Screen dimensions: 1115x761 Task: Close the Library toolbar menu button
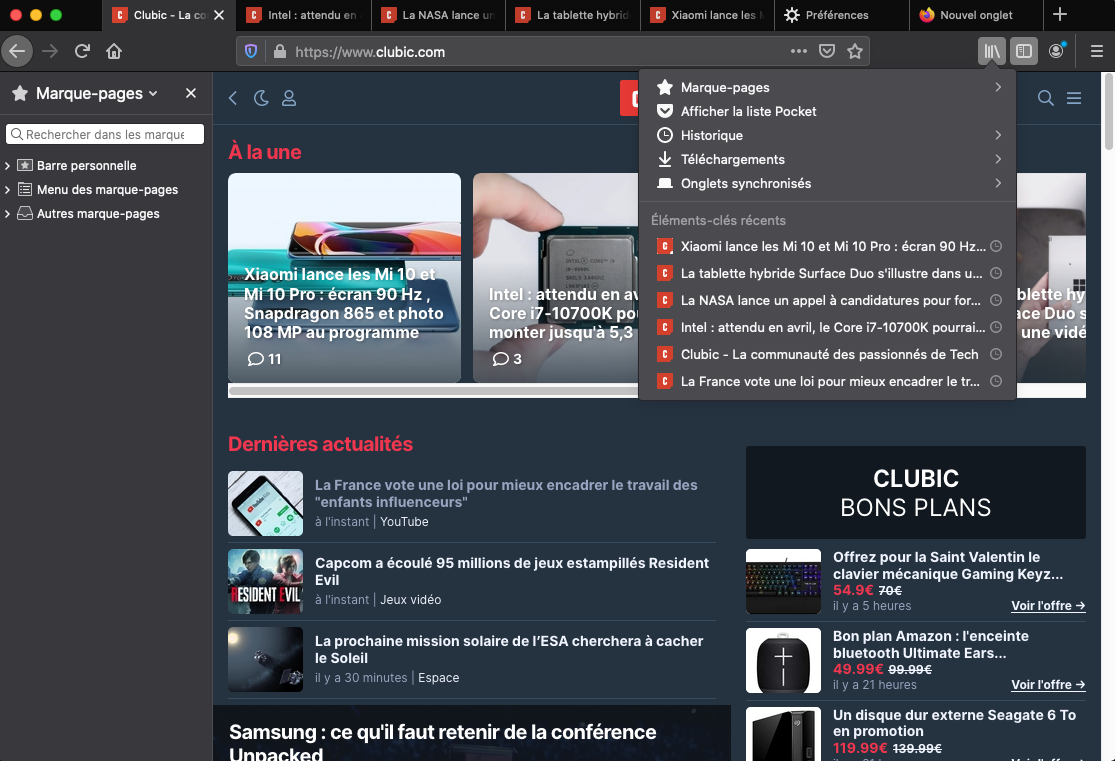tap(992, 51)
